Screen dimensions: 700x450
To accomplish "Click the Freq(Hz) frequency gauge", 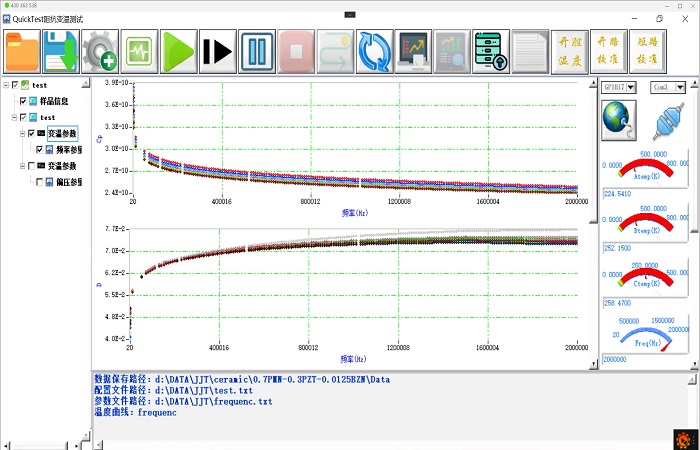I will (646, 335).
